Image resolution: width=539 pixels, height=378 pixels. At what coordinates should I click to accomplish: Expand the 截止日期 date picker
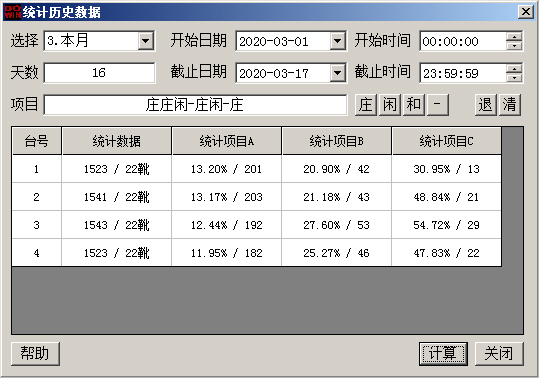(x=338, y=73)
